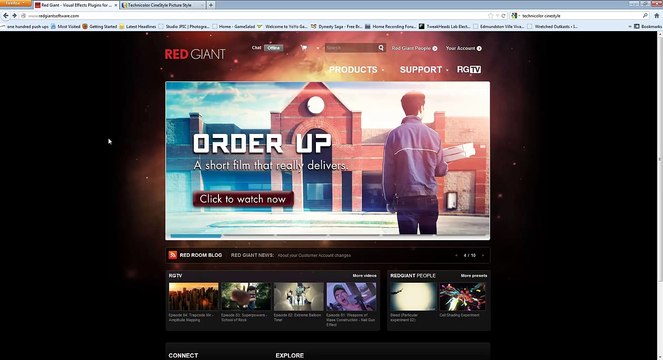Open Episode 04 Trapcode Mir thumbnail
This screenshot has width=663, height=360.
coord(194,297)
